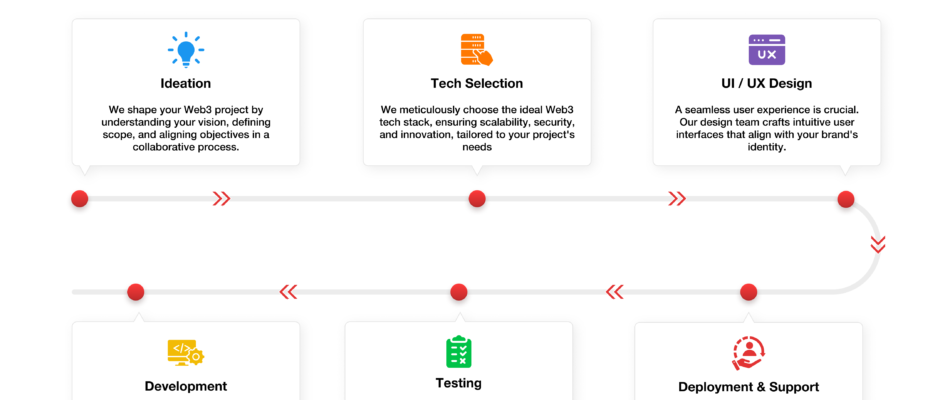Click the yellow code monitor Development icon
Viewport: 940px width, 400px height.
(x=186, y=353)
